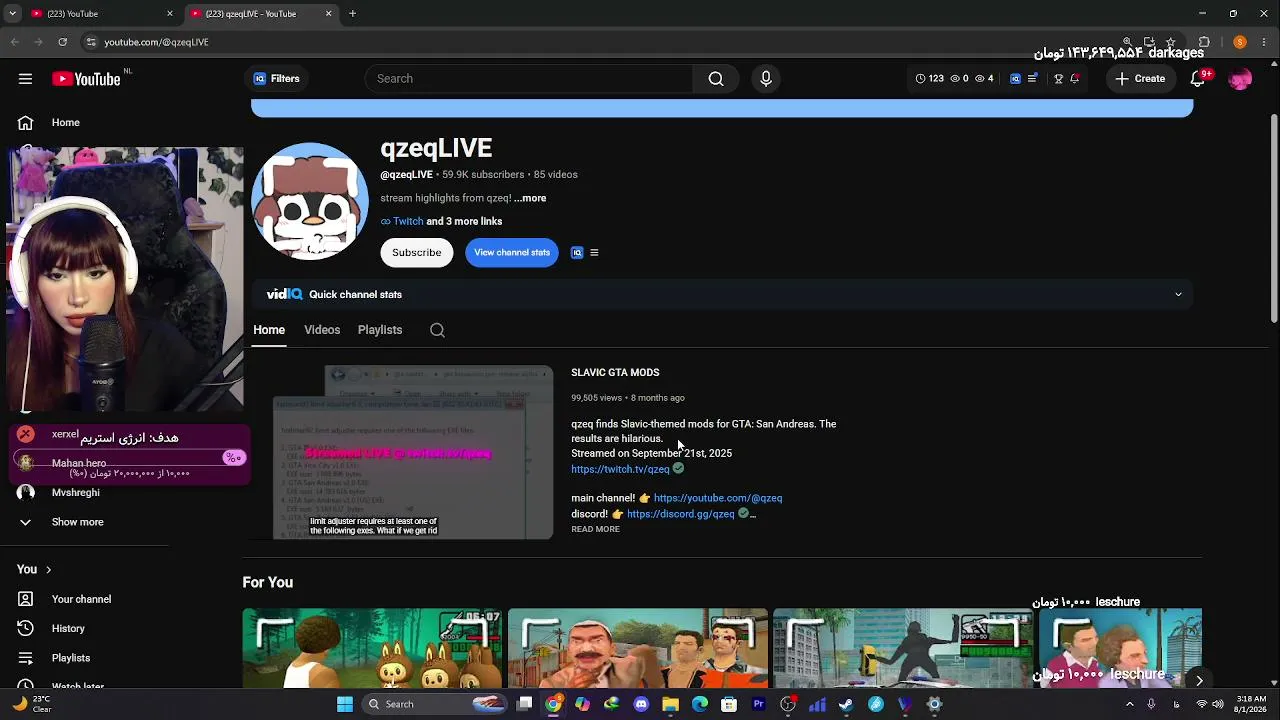Image resolution: width=1280 pixels, height=720 pixels.
Task: Select the channel Home tab
Action: coord(269,330)
